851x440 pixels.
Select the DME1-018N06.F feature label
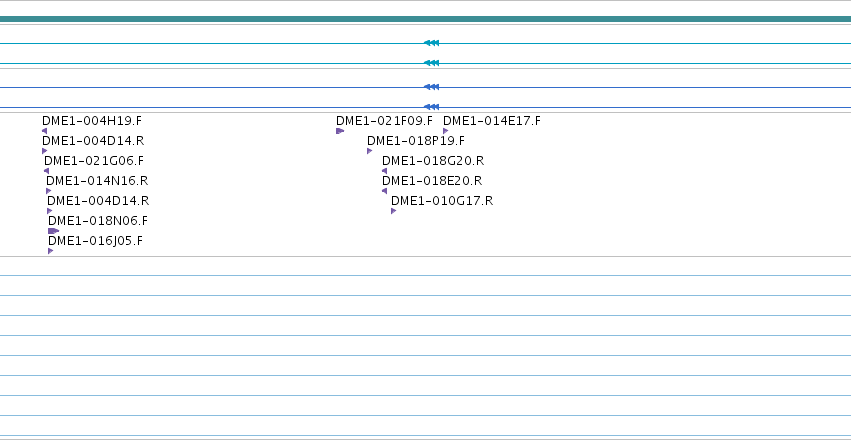pos(98,221)
